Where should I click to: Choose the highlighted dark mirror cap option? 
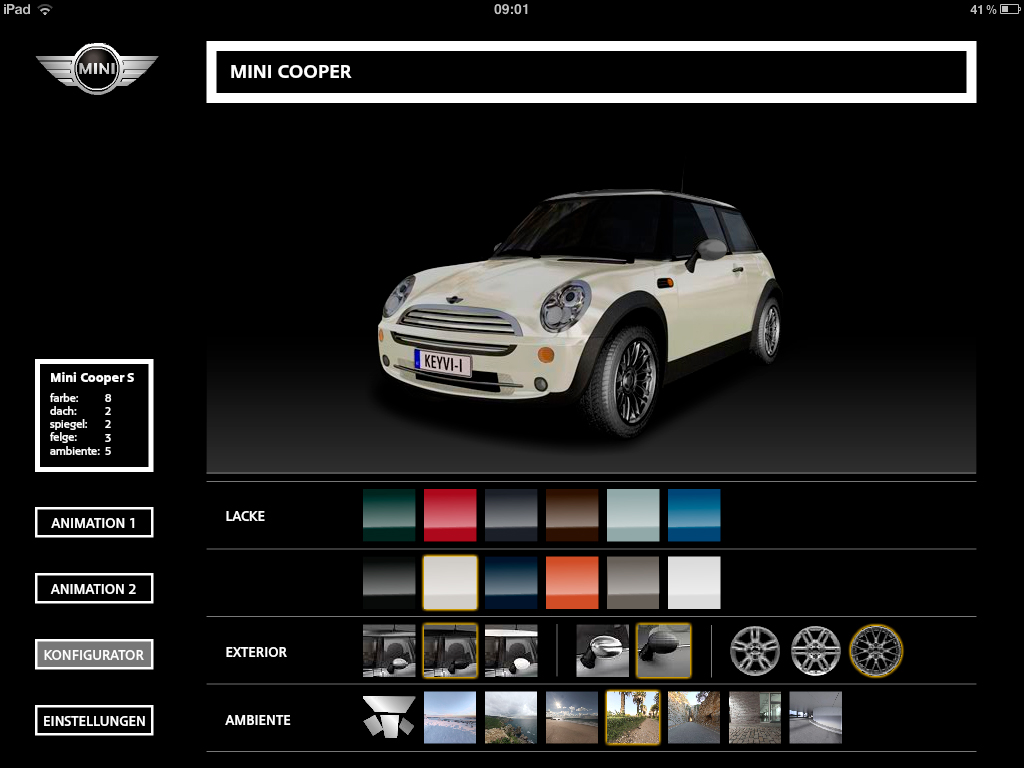click(664, 651)
